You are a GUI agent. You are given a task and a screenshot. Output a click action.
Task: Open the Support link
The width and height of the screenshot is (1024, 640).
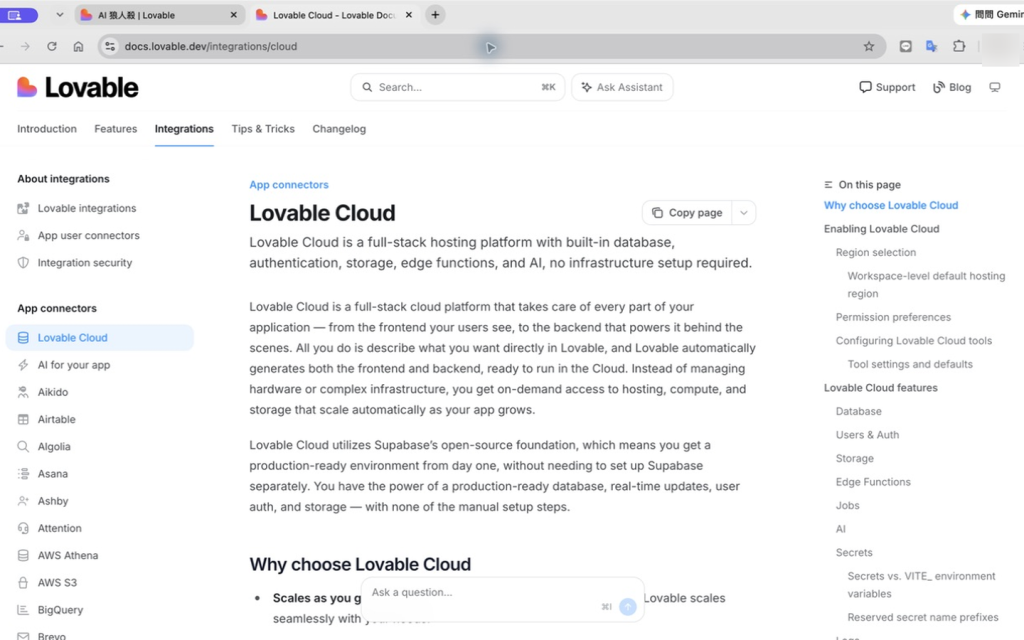(x=887, y=88)
